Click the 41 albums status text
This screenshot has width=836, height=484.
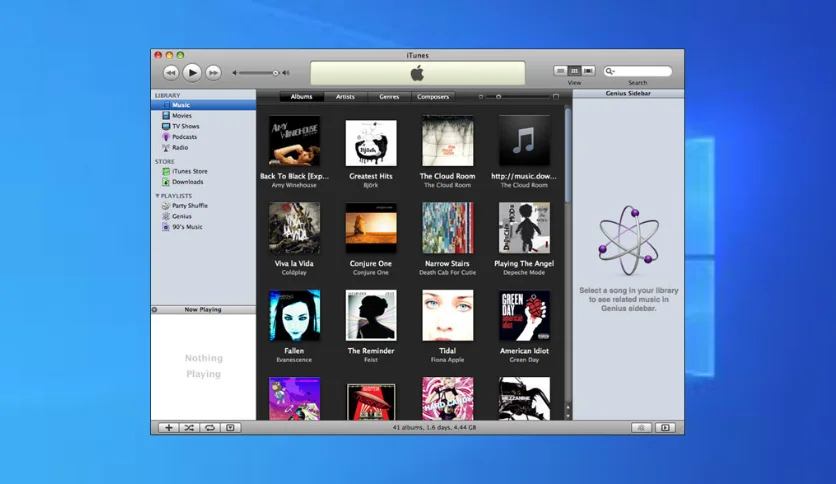(x=435, y=427)
